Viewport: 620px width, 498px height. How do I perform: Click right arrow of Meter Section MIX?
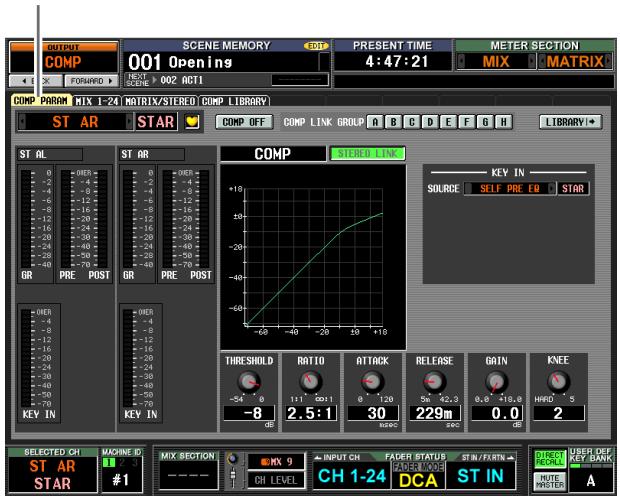point(531,61)
